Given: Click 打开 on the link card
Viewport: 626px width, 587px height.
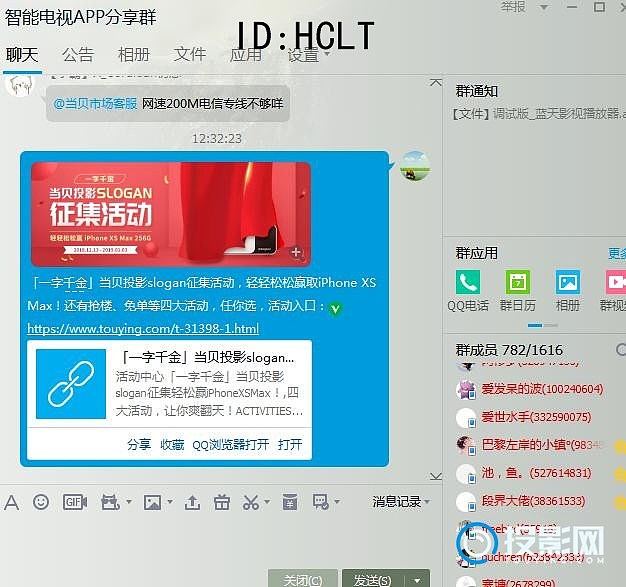Looking at the screenshot, I should (x=290, y=444).
